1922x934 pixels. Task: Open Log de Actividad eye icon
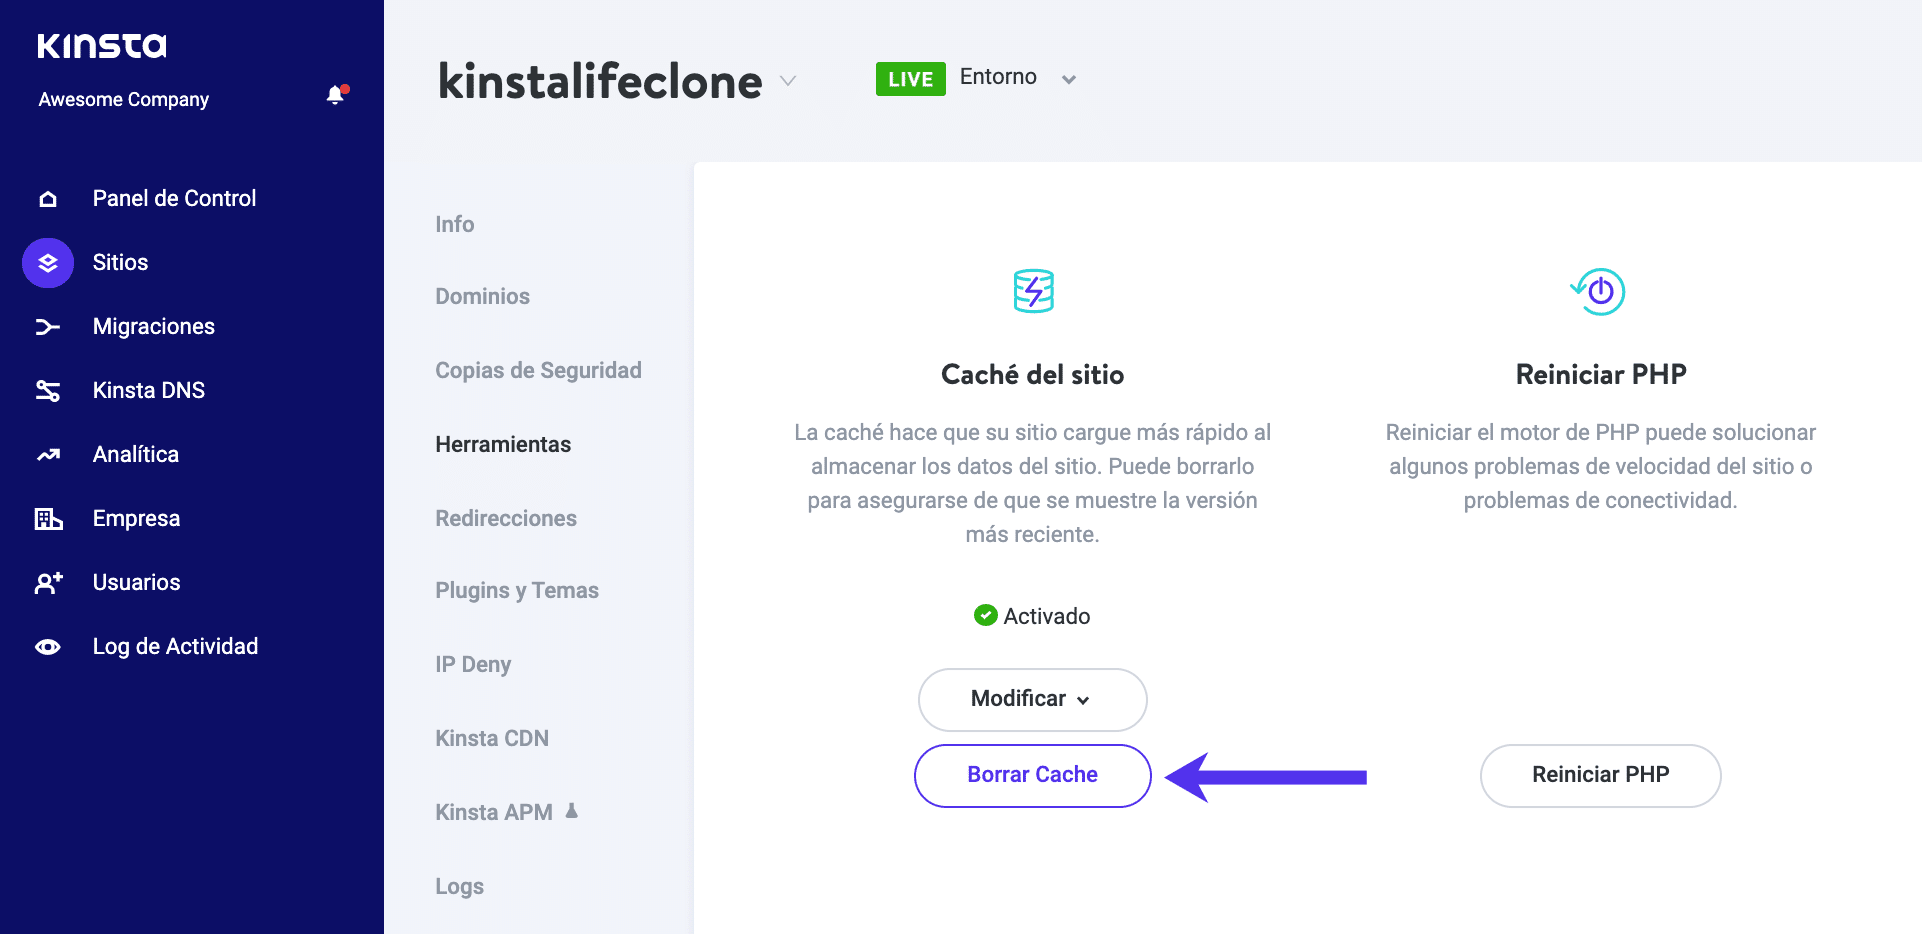[48, 647]
